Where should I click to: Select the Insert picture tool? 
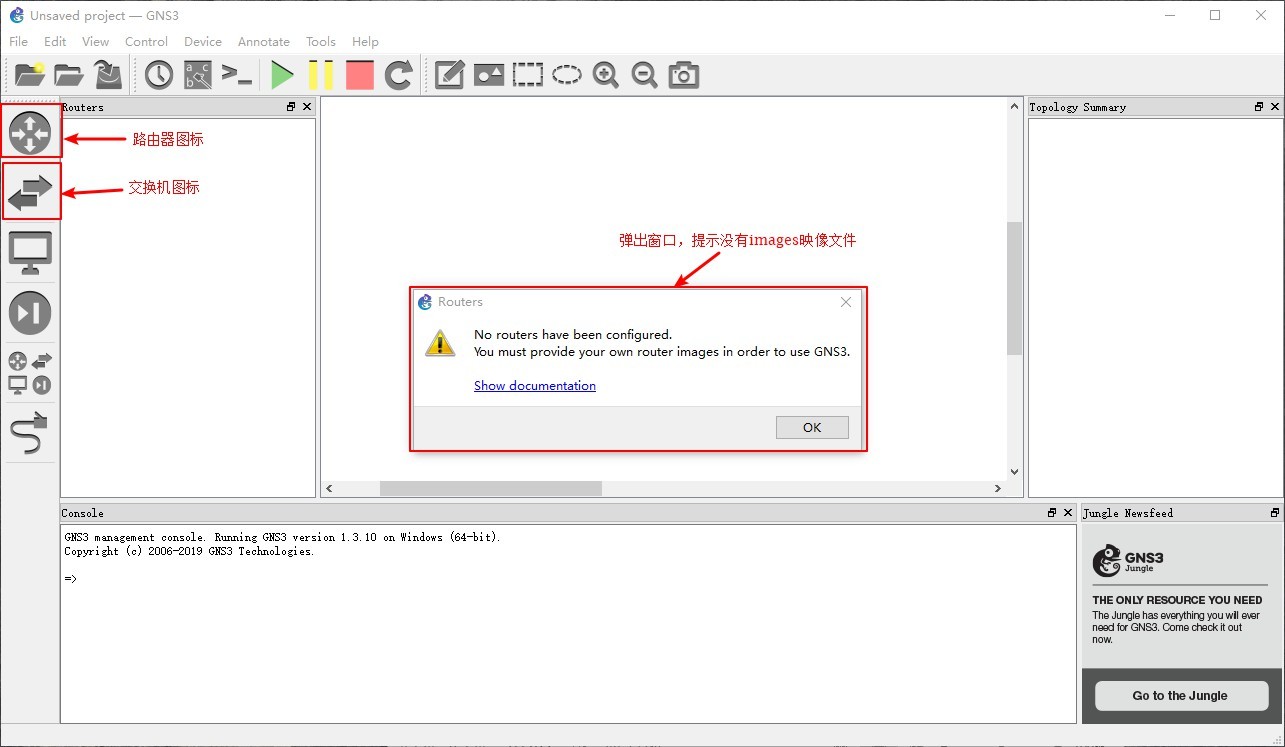[489, 75]
